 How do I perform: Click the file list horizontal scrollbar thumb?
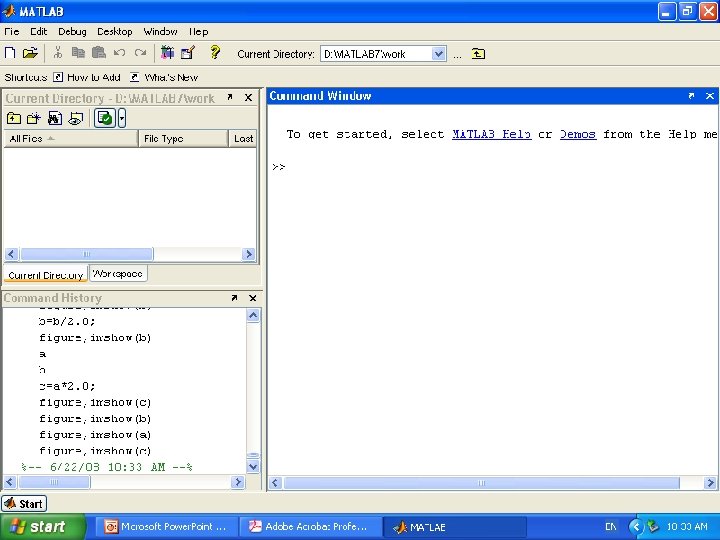coord(86,254)
